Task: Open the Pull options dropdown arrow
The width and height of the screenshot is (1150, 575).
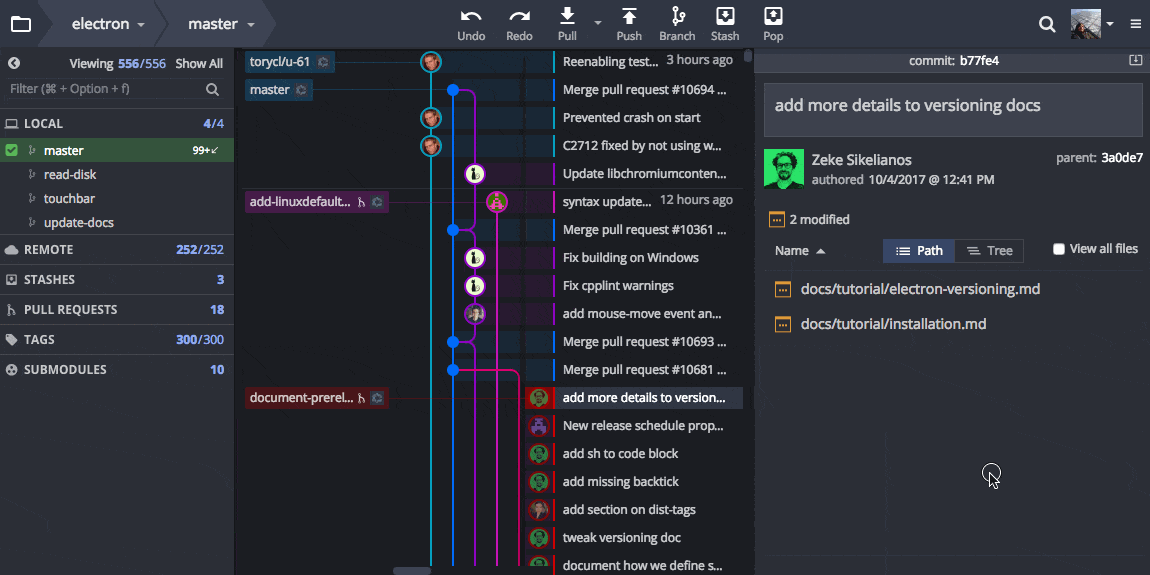Action: 598,23
